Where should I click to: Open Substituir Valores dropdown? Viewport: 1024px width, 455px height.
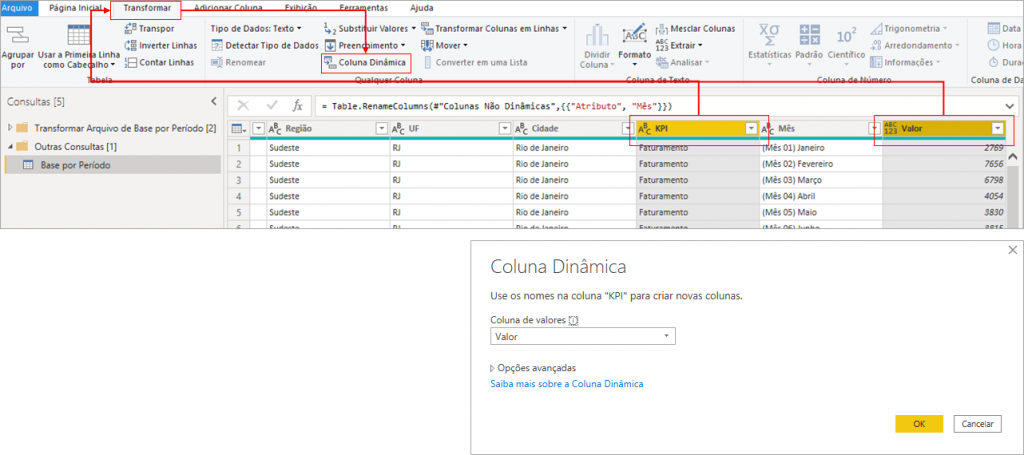(370, 29)
